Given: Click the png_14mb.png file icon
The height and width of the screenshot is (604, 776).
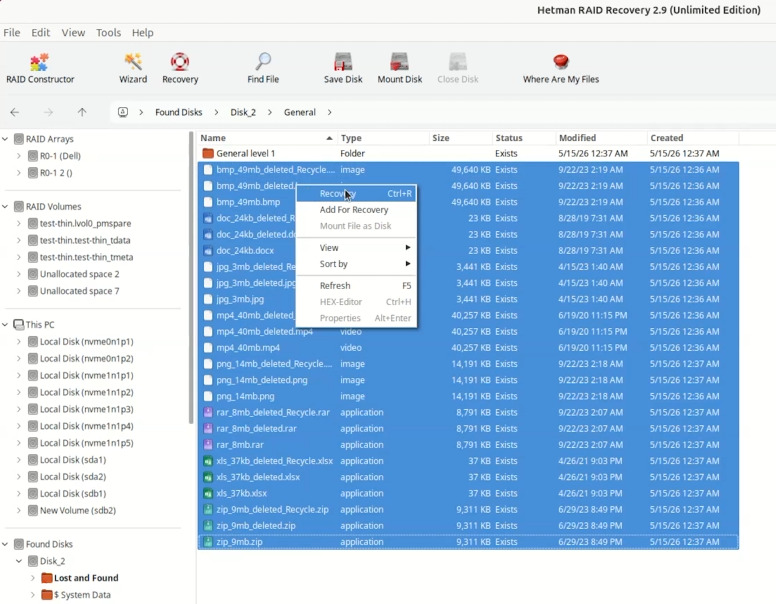Looking at the screenshot, I should click(208, 396).
